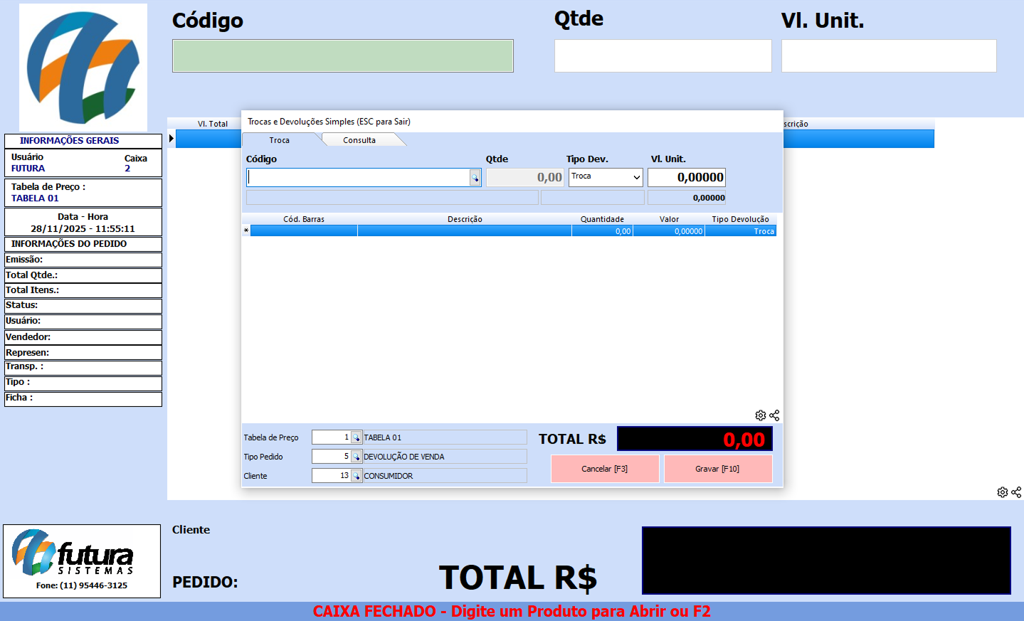
Task: Open the main window gear settings icon
Action: (x=1002, y=492)
